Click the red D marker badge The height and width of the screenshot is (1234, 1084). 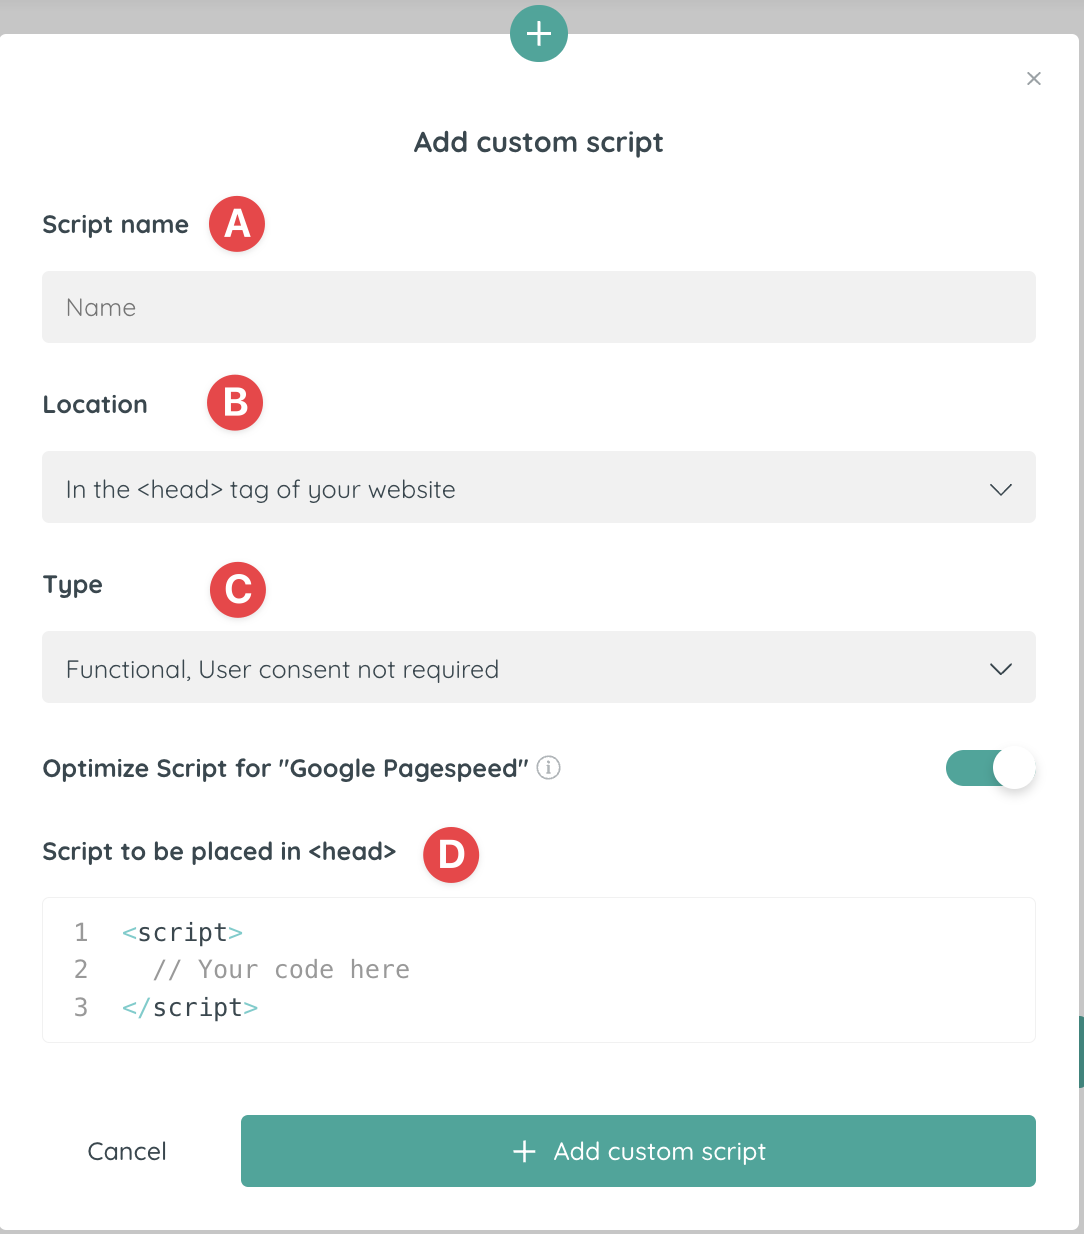(451, 855)
